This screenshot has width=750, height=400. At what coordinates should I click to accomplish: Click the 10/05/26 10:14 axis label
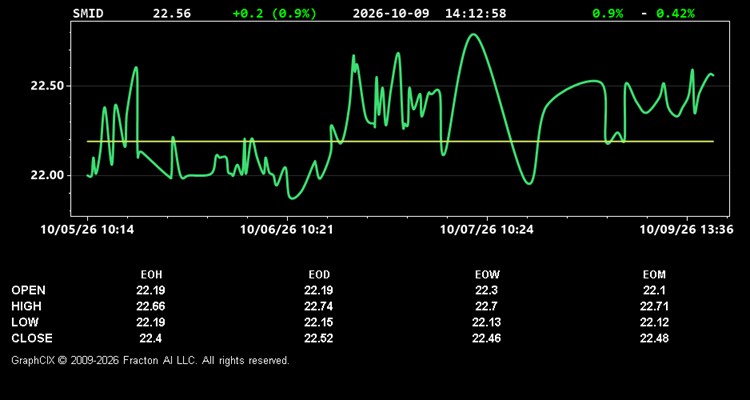click(x=88, y=230)
